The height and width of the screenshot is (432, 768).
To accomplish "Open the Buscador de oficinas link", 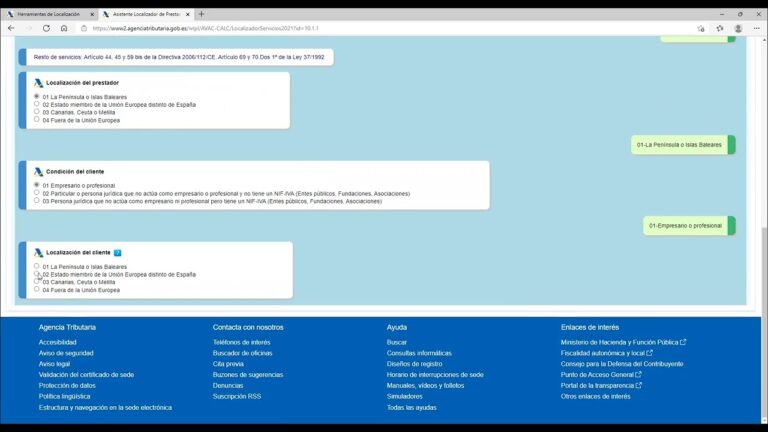I will tap(242, 353).
